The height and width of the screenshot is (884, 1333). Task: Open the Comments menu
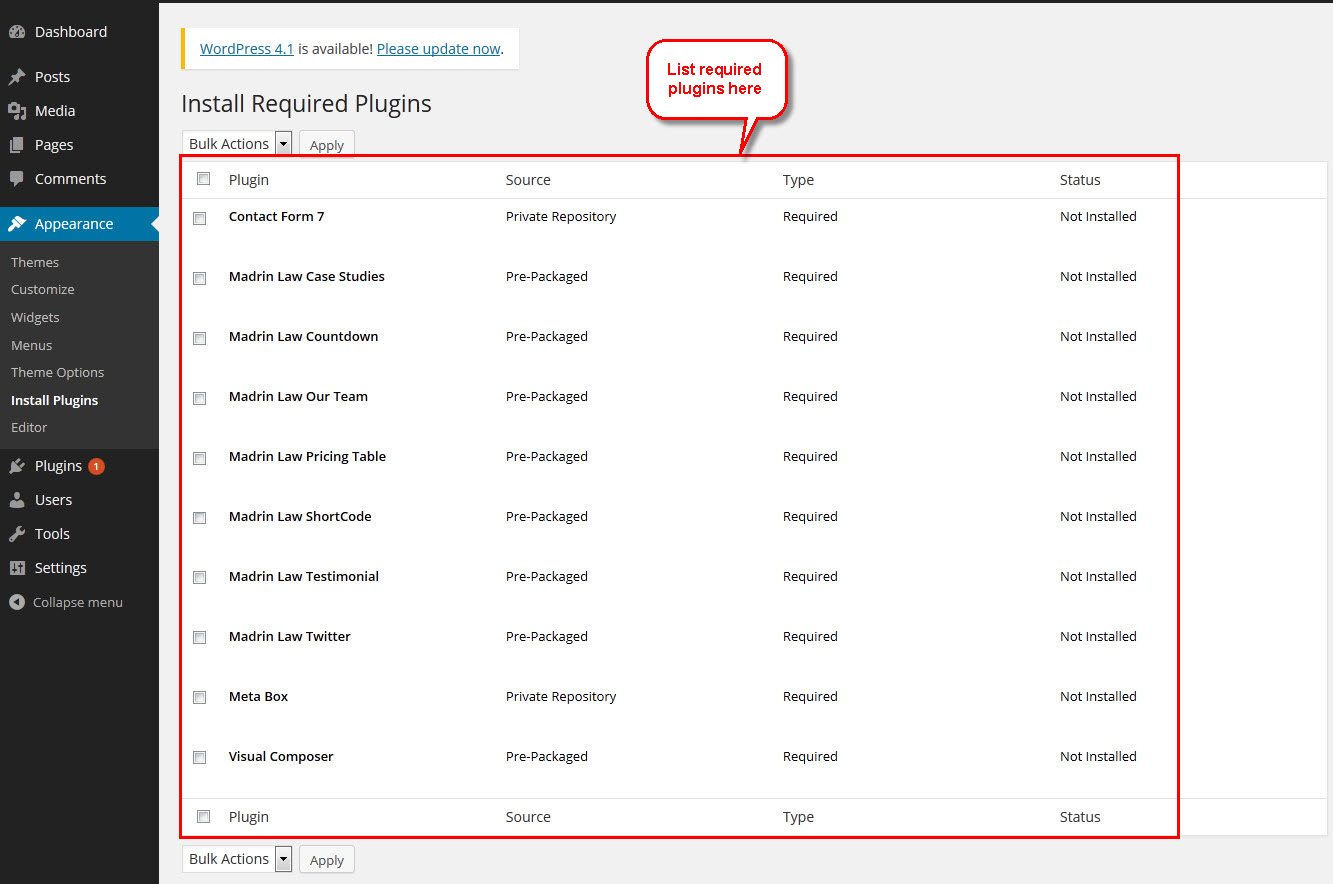[x=70, y=179]
